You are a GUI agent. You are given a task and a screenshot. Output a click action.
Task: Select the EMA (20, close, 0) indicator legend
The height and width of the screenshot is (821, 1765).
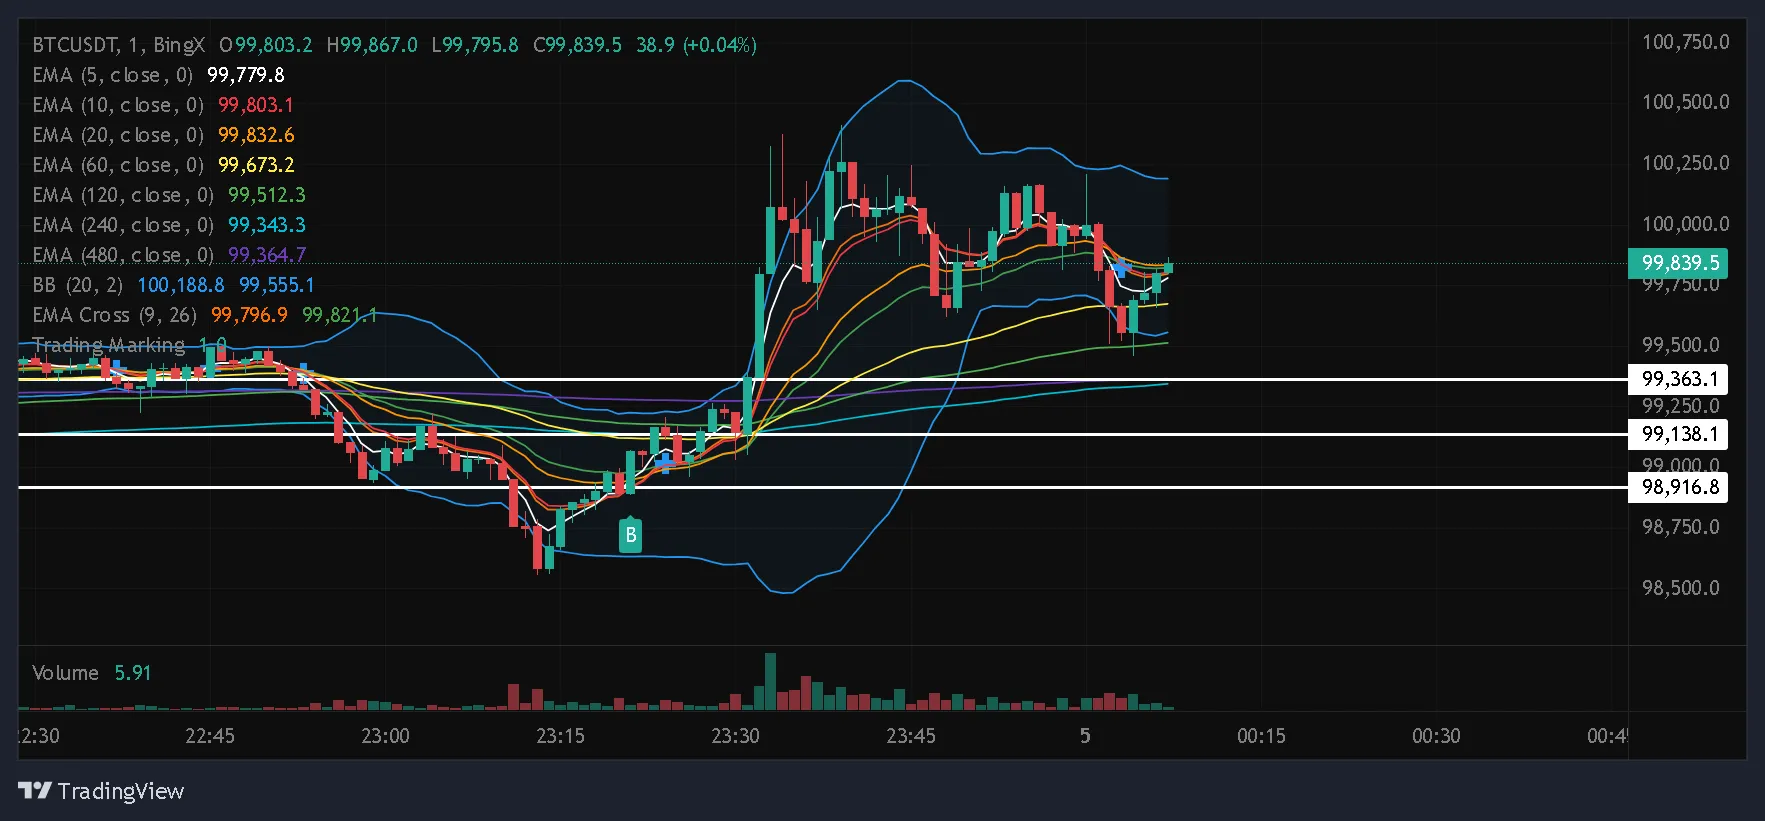(118, 135)
